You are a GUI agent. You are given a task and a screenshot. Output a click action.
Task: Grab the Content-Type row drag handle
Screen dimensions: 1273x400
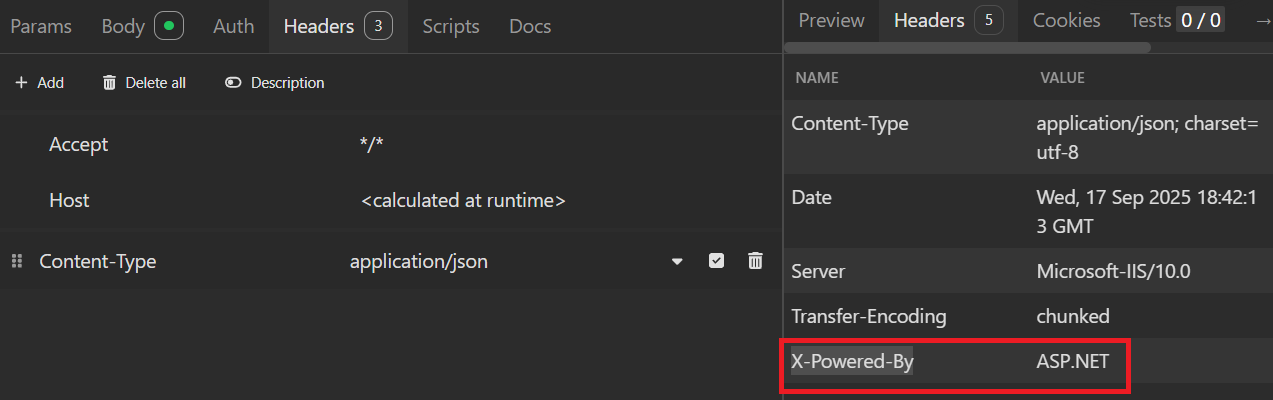coord(16,261)
